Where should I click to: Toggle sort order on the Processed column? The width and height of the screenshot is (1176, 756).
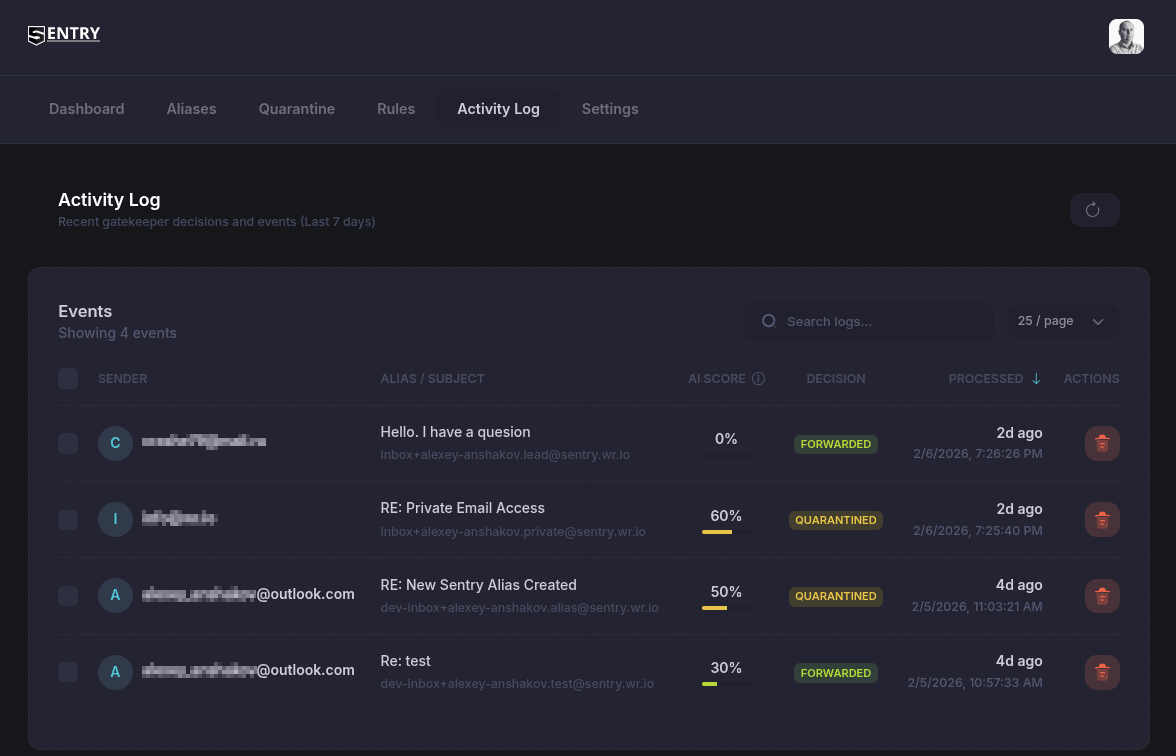pos(995,378)
